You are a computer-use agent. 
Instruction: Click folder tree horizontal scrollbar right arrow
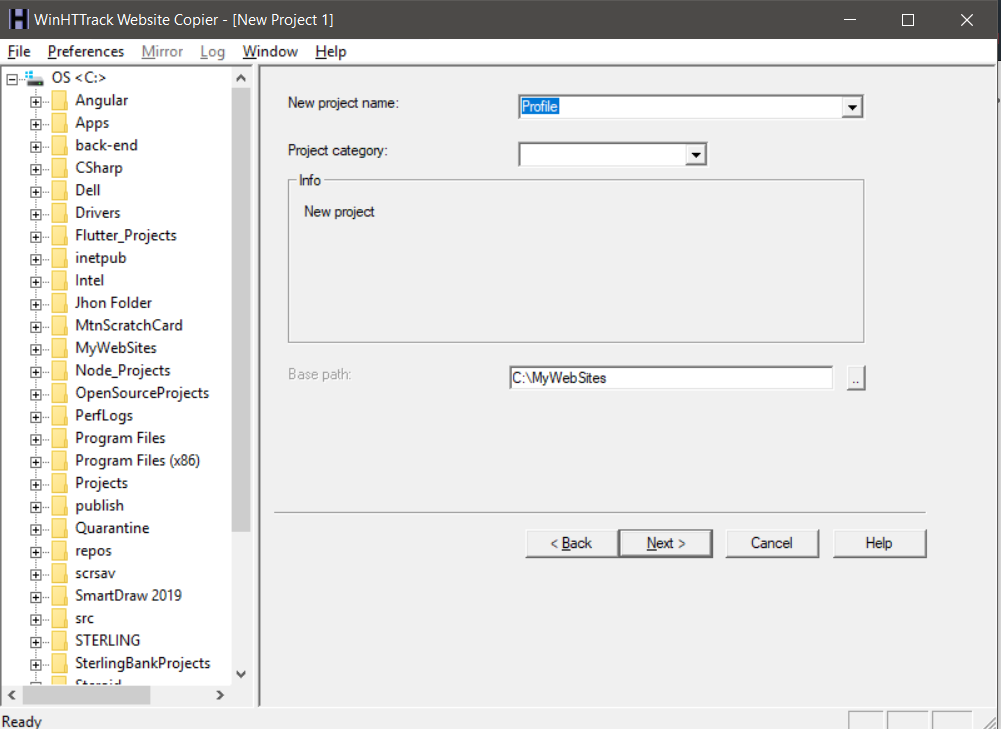(x=220, y=695)
